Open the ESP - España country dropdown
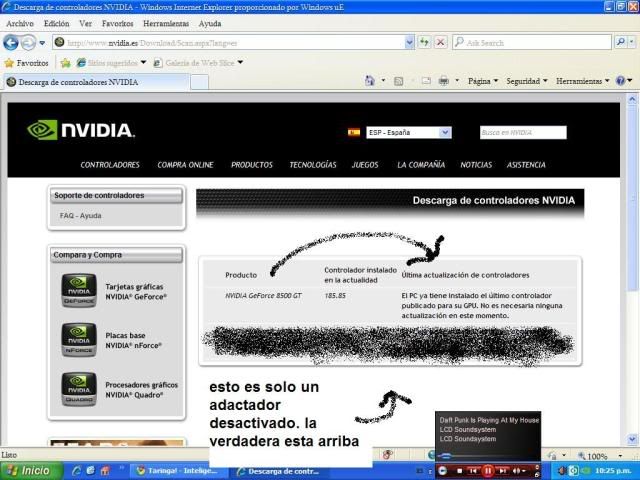Screen dimensions: 640x480 pos(409,132)
